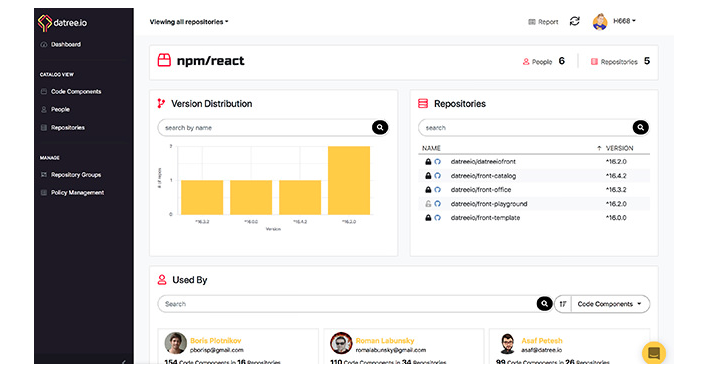
Task: Open Code Components in sidebar
Action: [x=71, y=91]
